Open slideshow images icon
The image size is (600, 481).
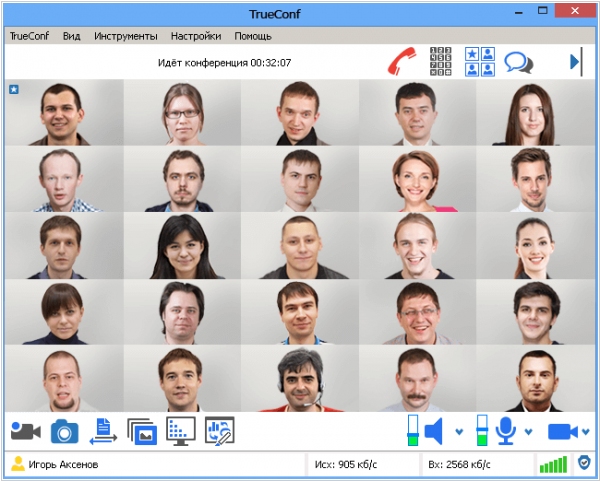click(142, 431)
